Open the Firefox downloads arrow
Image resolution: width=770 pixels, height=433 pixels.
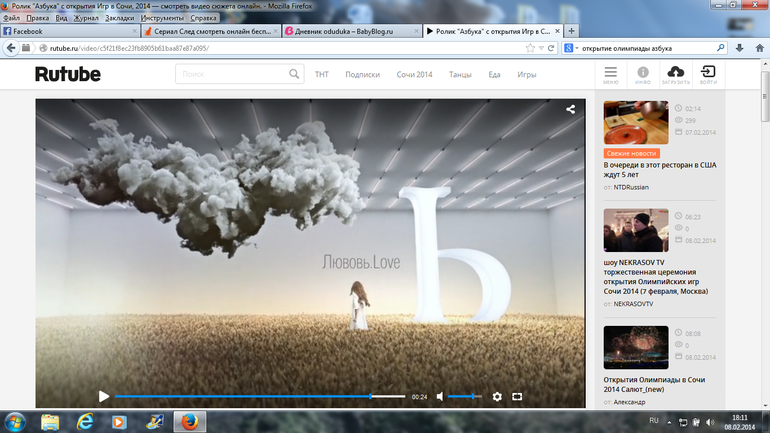[740, 48]
